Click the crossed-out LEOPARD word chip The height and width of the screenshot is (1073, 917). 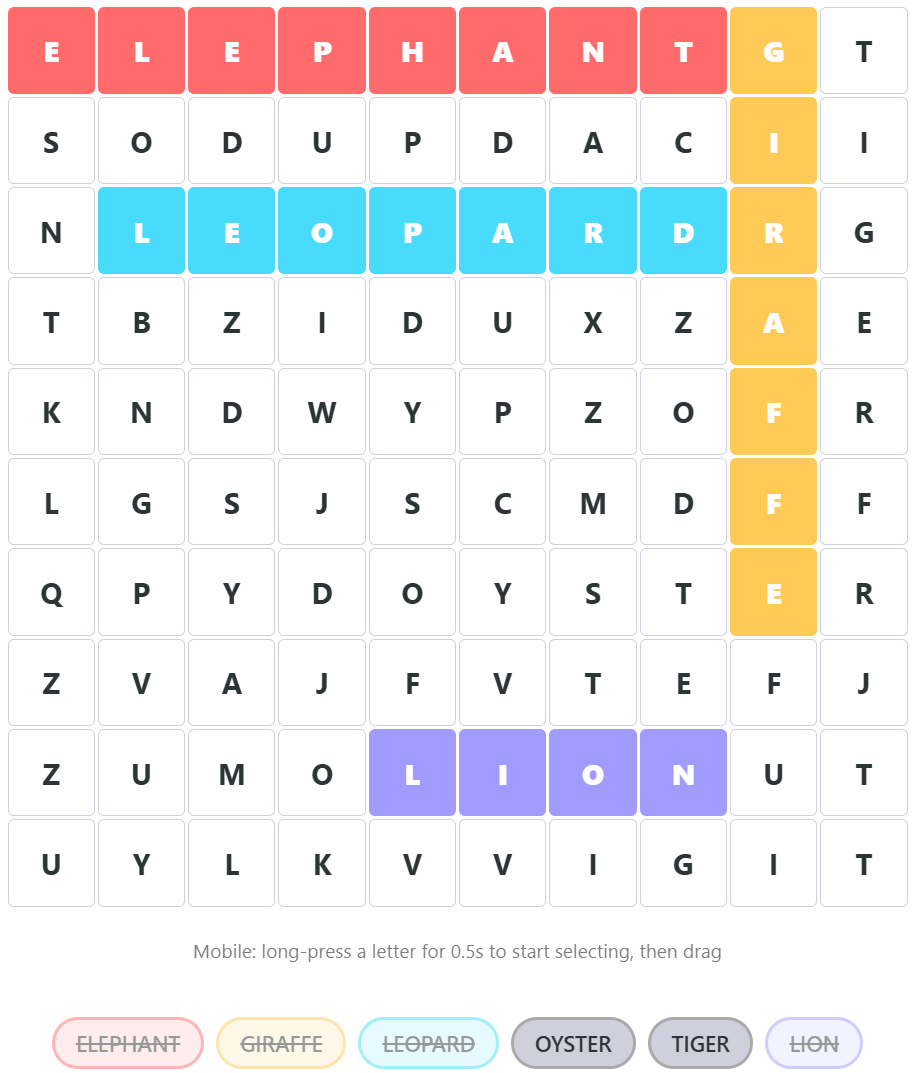click(x=428, y=1043)
